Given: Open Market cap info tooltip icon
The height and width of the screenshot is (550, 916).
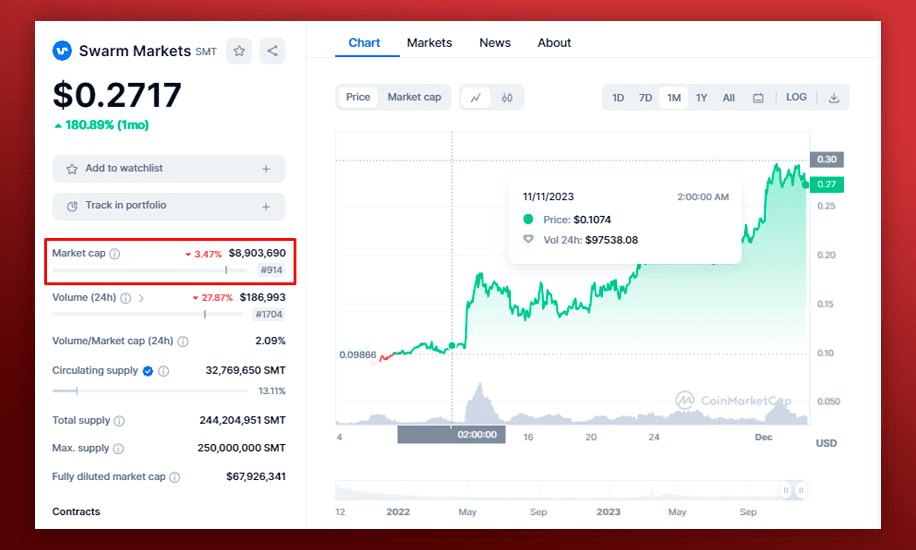Looking at the screenshot, I should pos(115,254).
